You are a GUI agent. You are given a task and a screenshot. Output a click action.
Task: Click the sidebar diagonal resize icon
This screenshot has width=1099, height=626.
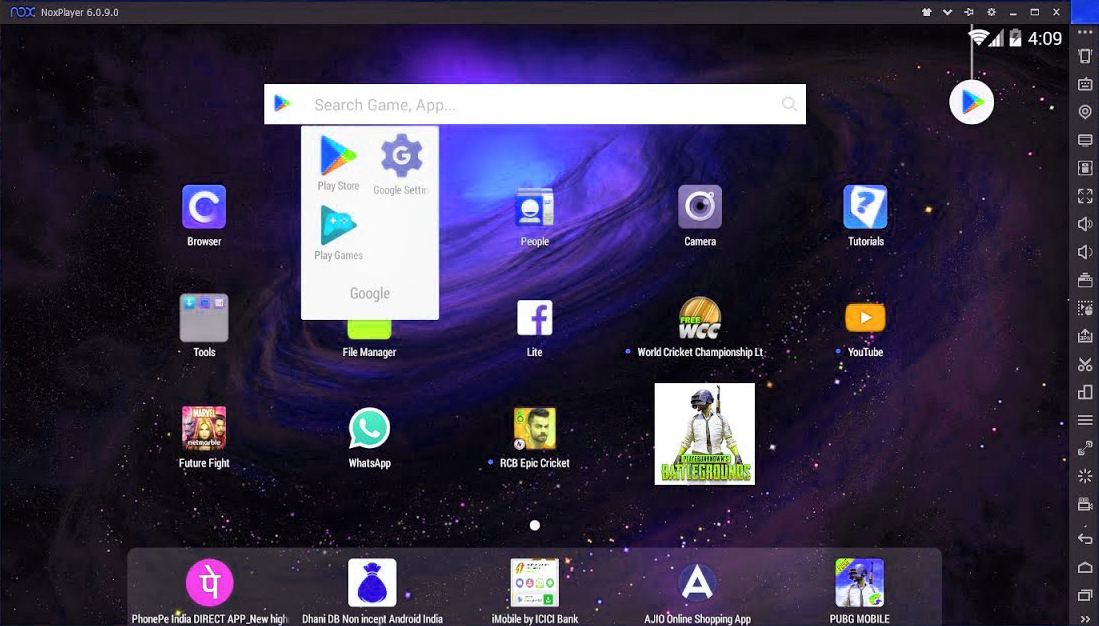coord(1085,448)
